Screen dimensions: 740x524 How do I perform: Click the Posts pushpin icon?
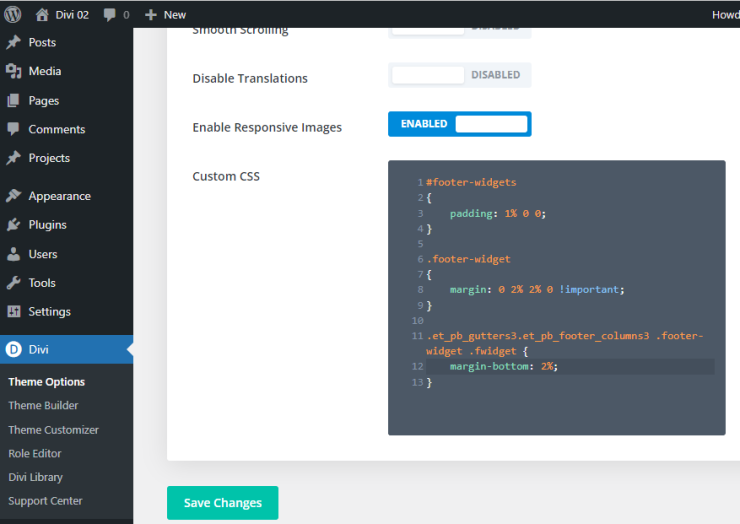14,42
